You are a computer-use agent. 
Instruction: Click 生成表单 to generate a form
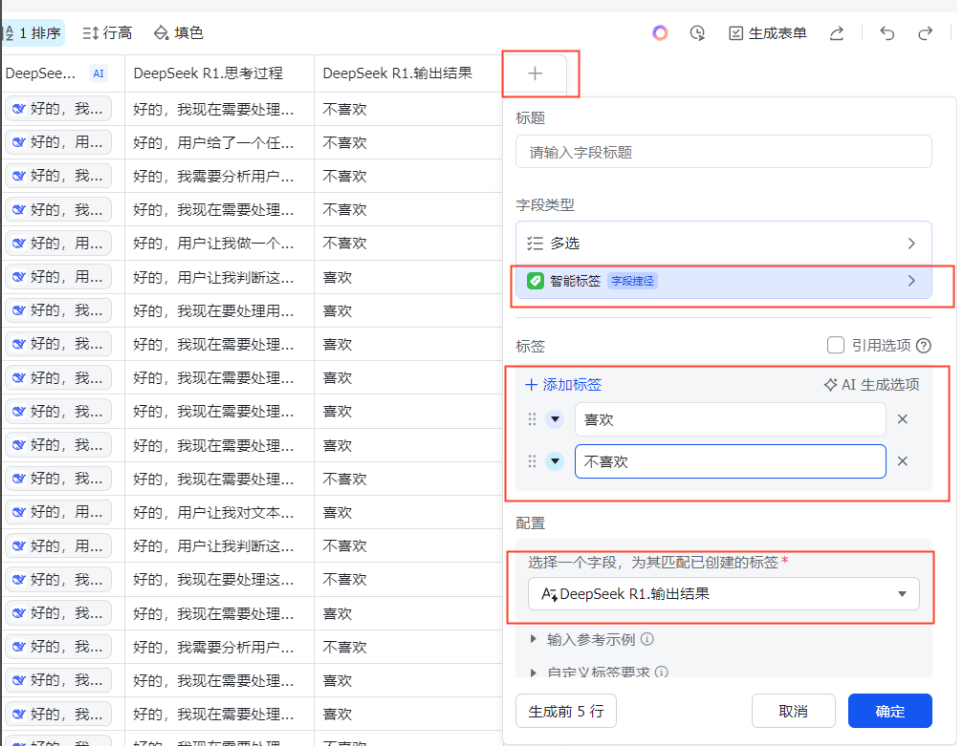768,33
